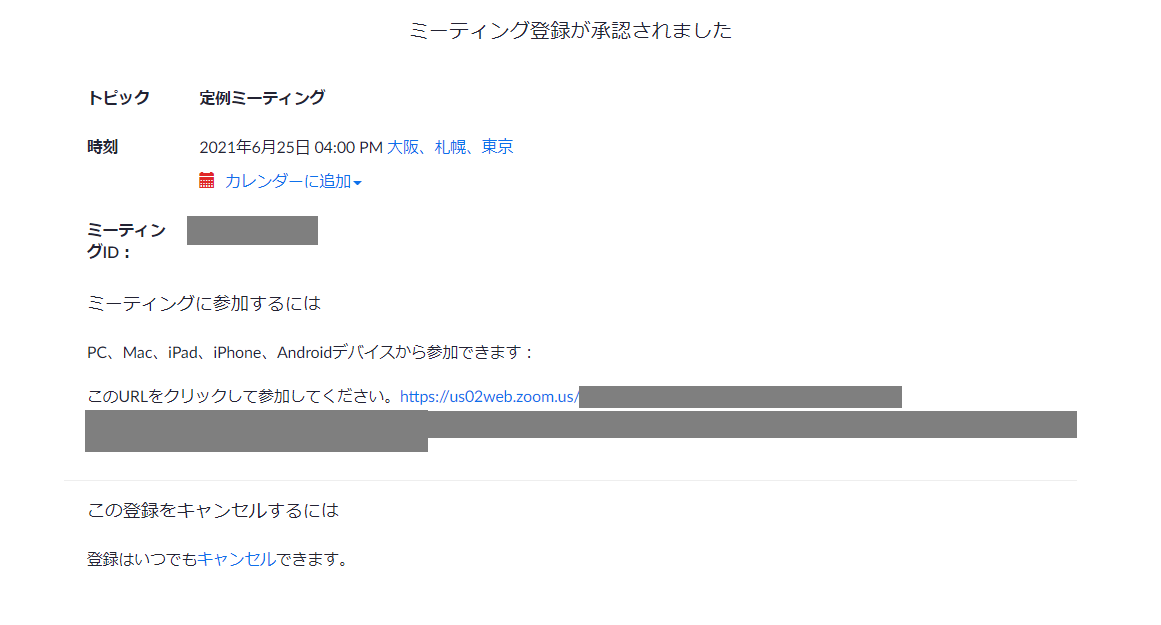
Task: Click the PC、Mac、iPad device list text
Action: click(311, 352)
